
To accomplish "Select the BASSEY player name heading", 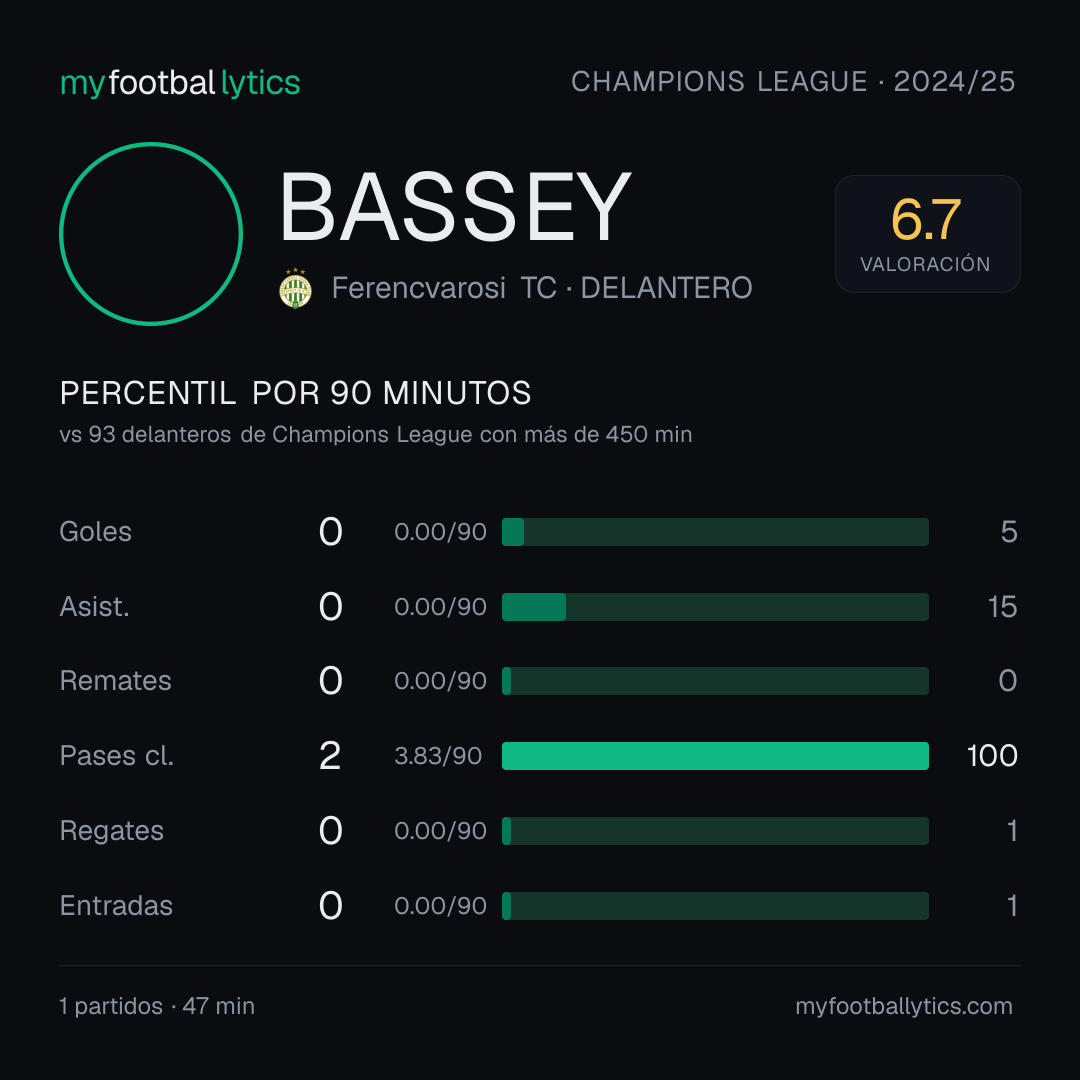I will point(455,207).
